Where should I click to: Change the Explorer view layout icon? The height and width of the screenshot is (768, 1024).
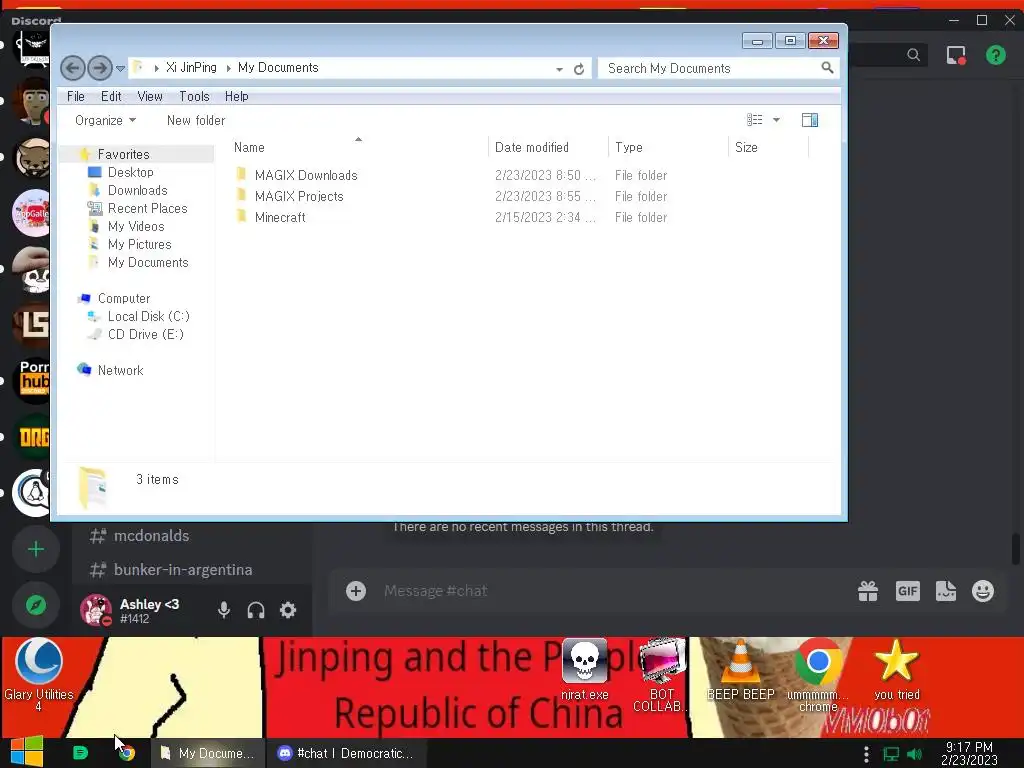point(754,120)
